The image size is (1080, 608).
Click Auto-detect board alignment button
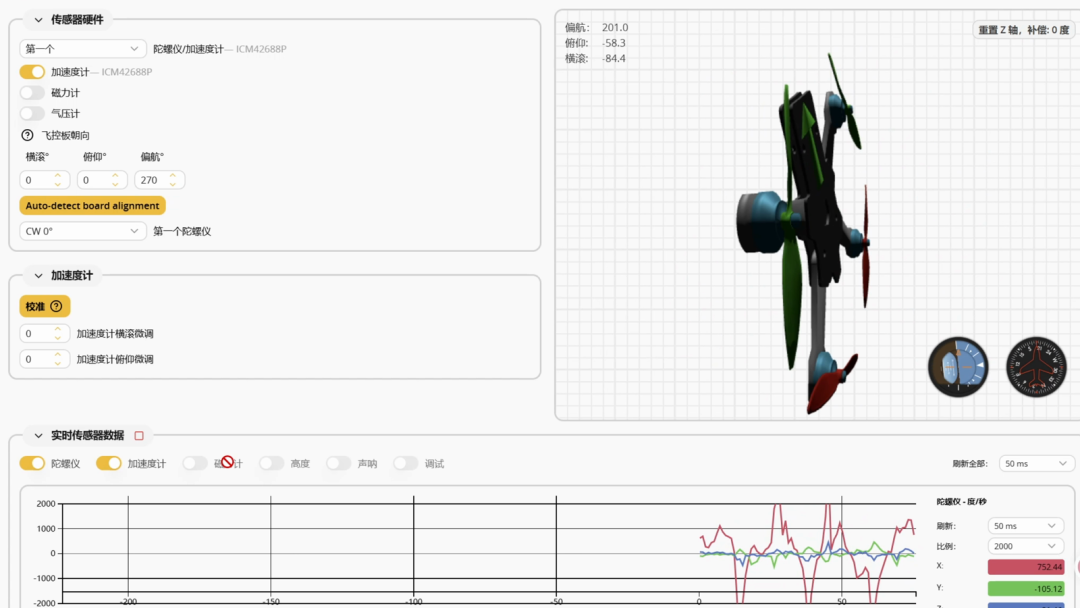92,205
